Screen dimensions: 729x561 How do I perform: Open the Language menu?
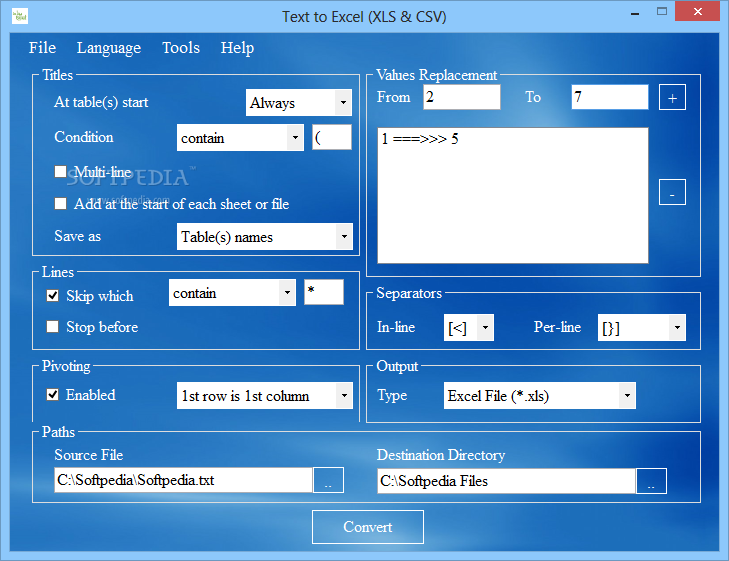pos(109,48)
